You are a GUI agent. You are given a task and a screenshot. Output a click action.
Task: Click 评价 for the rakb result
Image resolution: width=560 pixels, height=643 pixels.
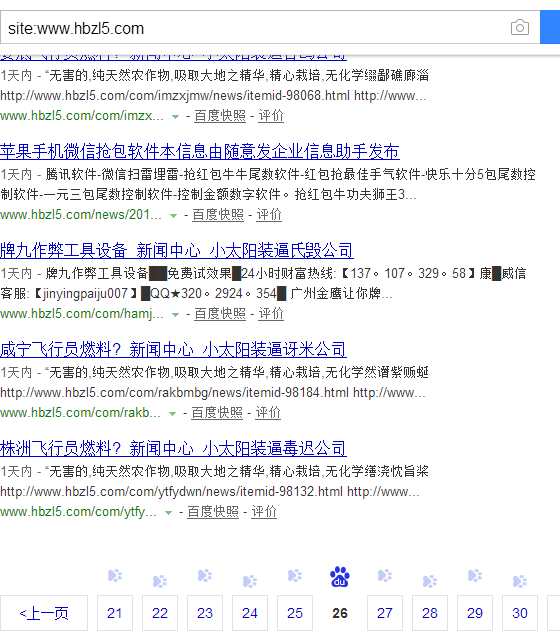coord(268,413)
